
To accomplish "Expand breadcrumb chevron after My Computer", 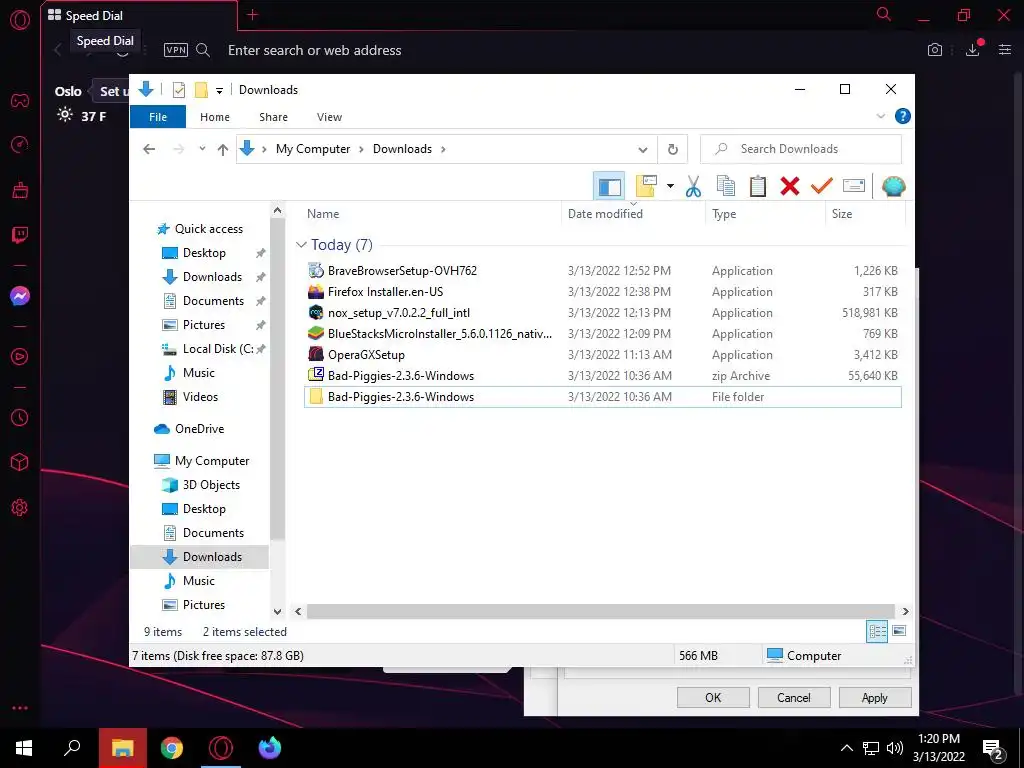I will [x=361, y=149].
